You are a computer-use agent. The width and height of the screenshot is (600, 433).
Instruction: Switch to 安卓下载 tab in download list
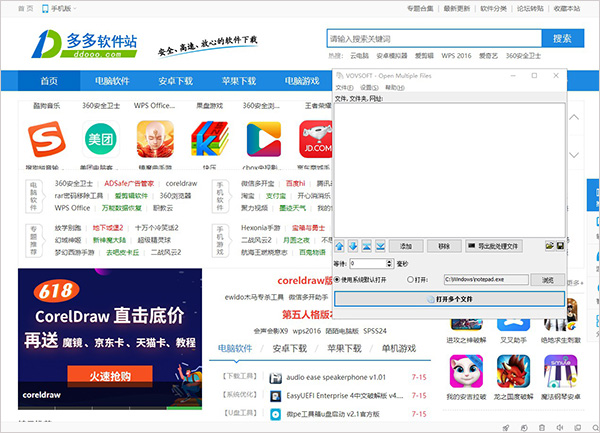tap(290, 348)
